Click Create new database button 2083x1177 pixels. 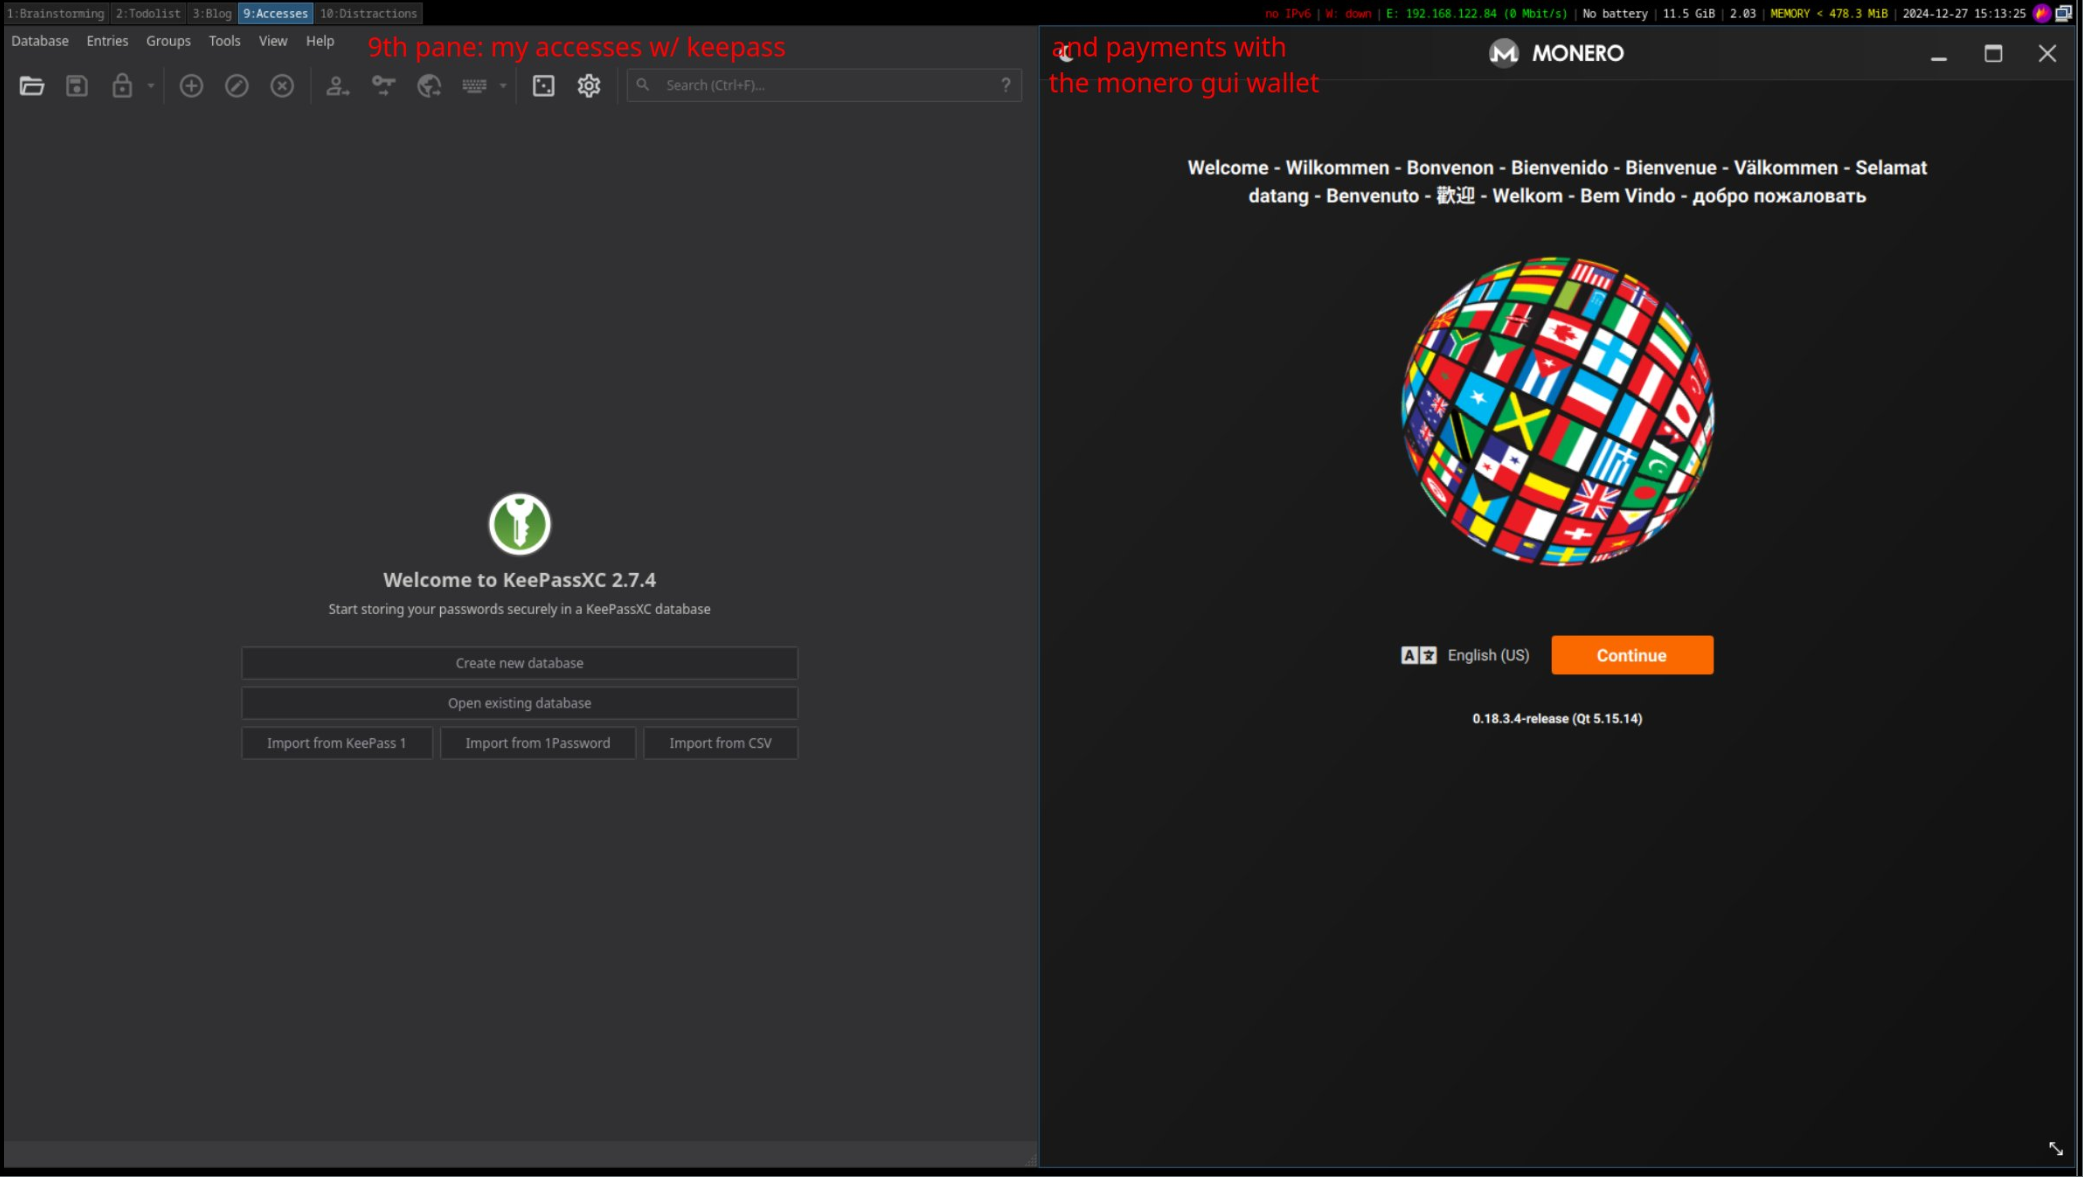519,663
